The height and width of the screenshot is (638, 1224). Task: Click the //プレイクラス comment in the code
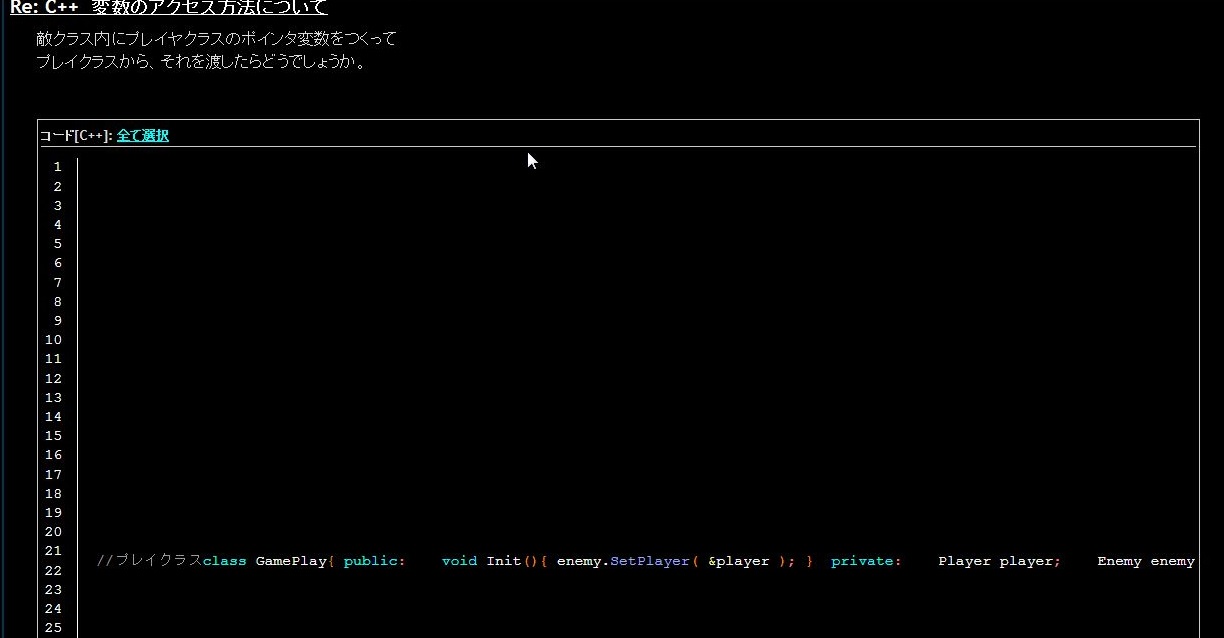pyautogui.click(x=149, y=561)
